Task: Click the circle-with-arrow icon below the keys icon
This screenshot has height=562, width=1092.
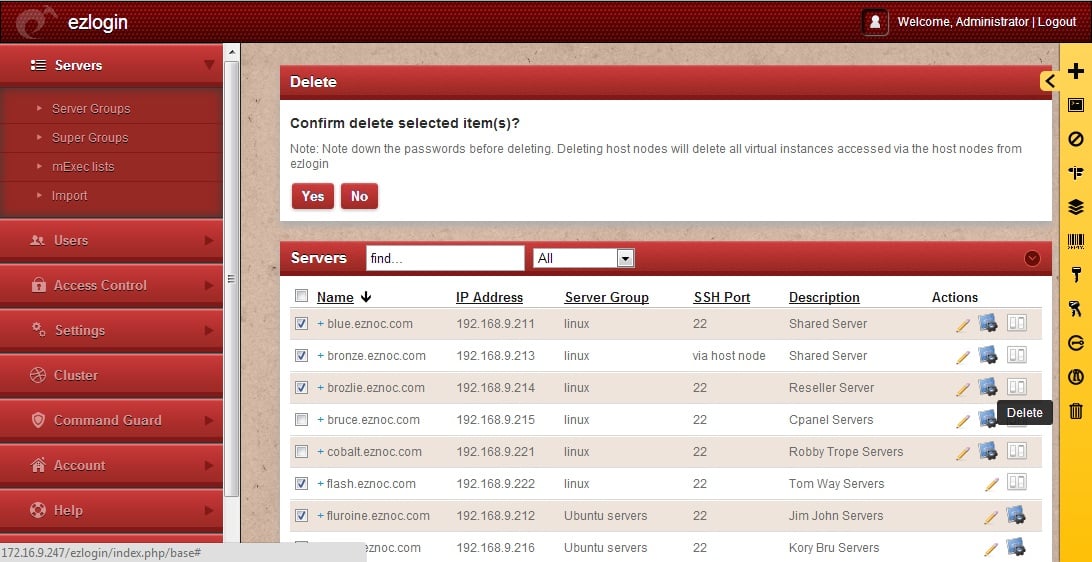Action: (x=1075, y=343)
